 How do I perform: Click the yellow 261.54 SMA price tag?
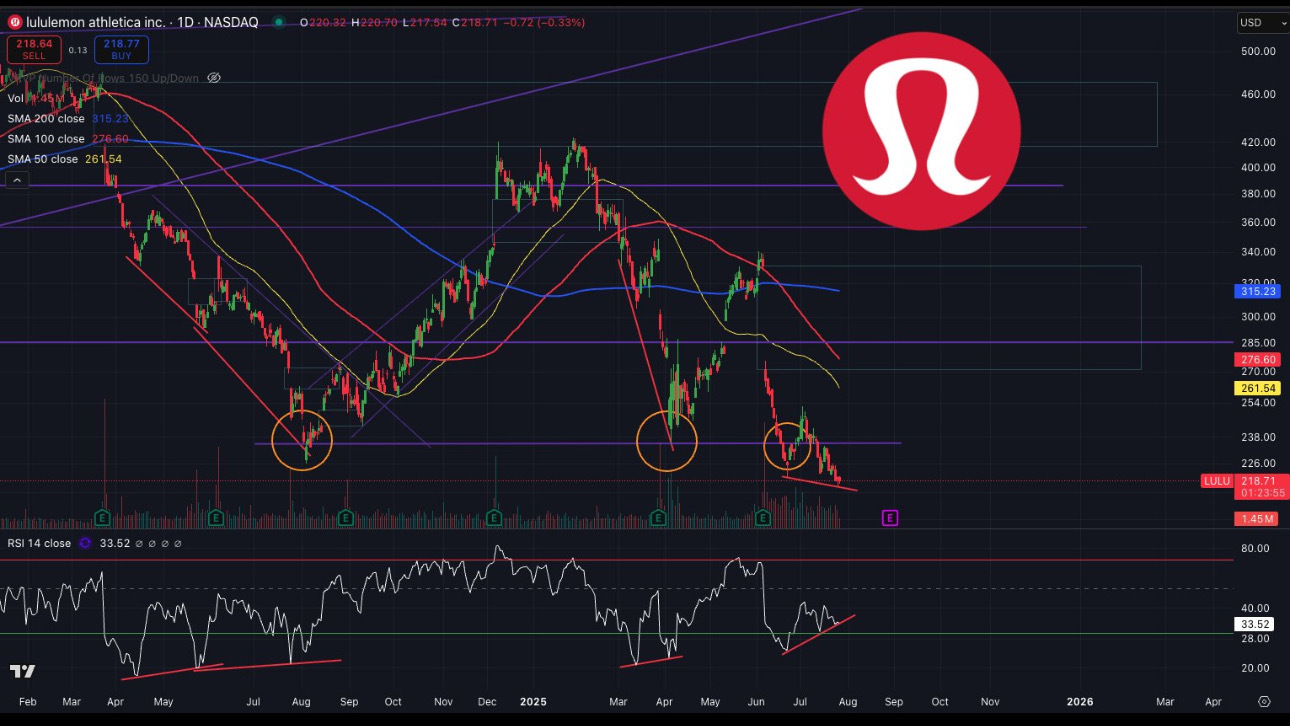1259,387
